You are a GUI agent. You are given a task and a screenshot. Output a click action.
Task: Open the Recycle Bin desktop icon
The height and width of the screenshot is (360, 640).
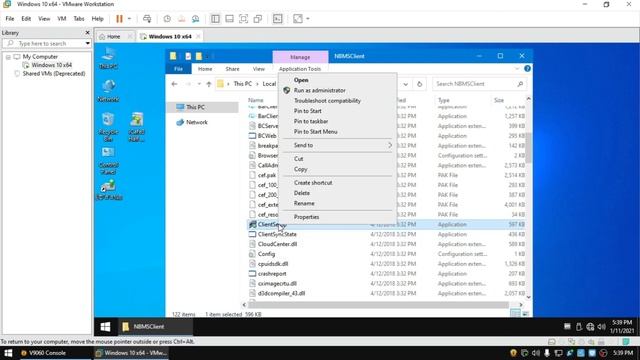[x=109, y=127]
